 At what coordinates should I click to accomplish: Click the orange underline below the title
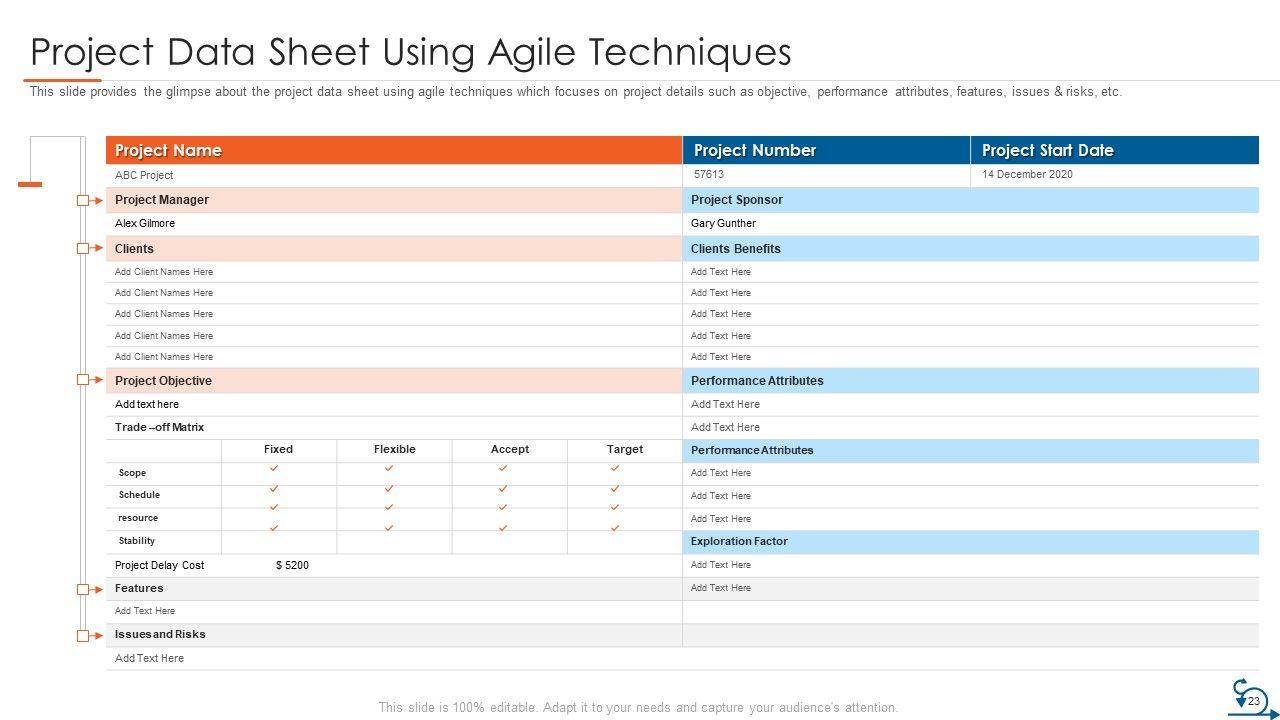62,80
